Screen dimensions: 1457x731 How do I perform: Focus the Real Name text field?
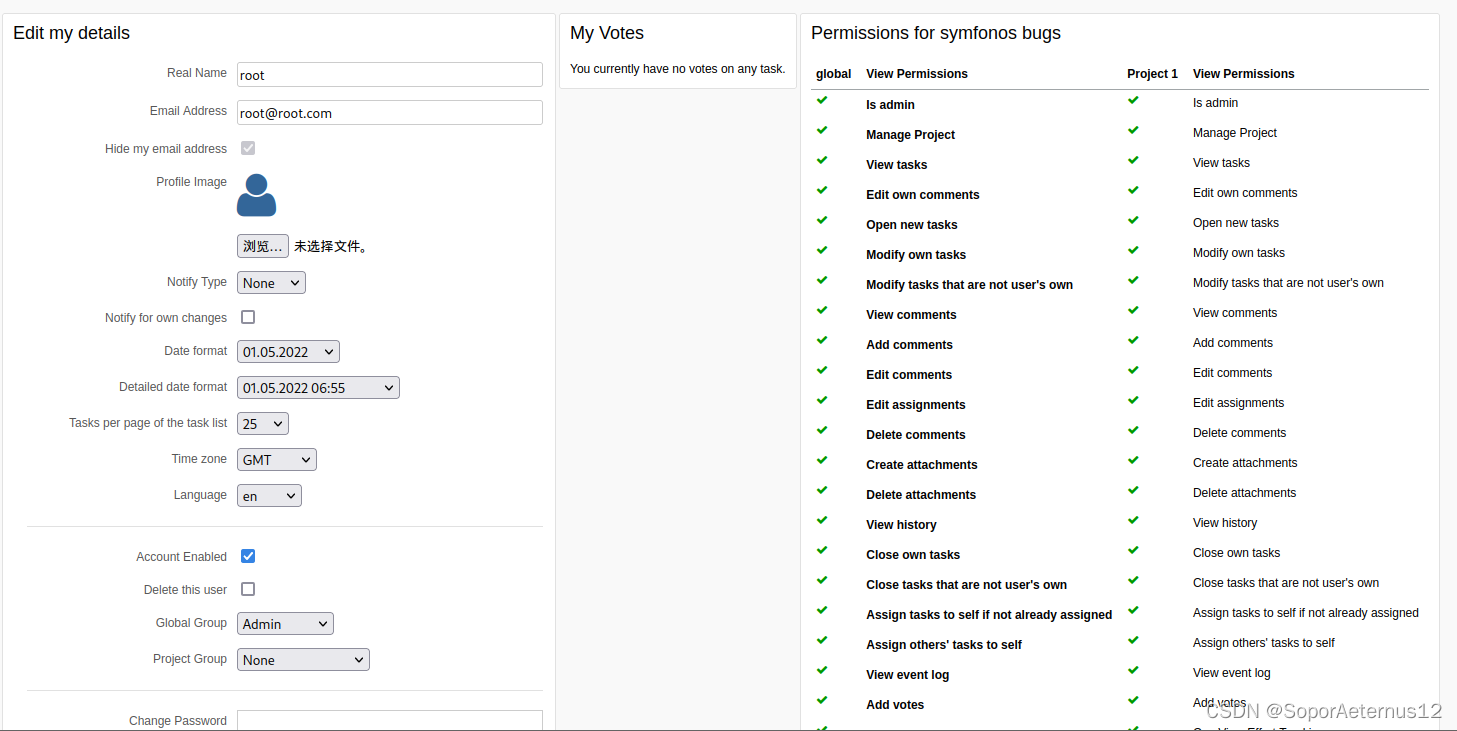click(x=389, y=75)
